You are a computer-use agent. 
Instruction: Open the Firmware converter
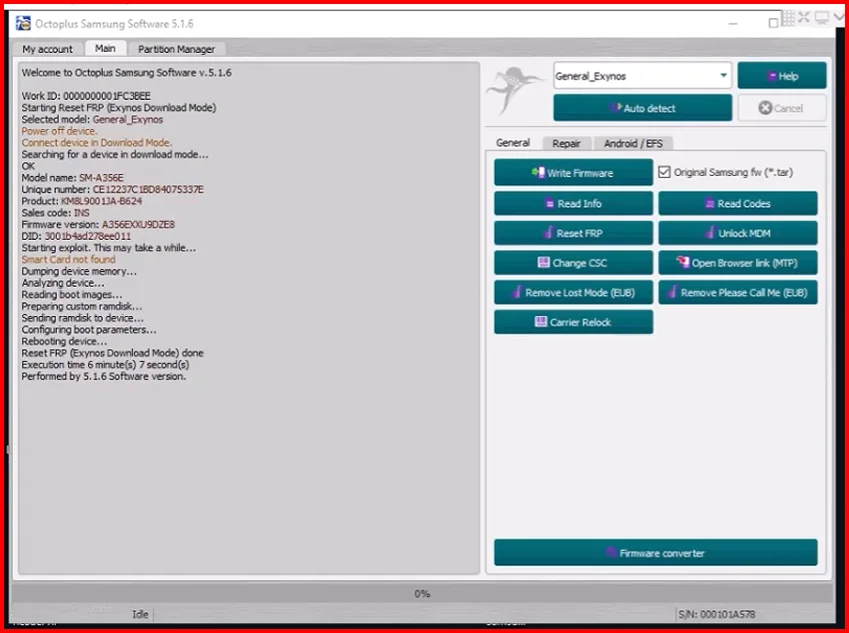pos(656,553)
